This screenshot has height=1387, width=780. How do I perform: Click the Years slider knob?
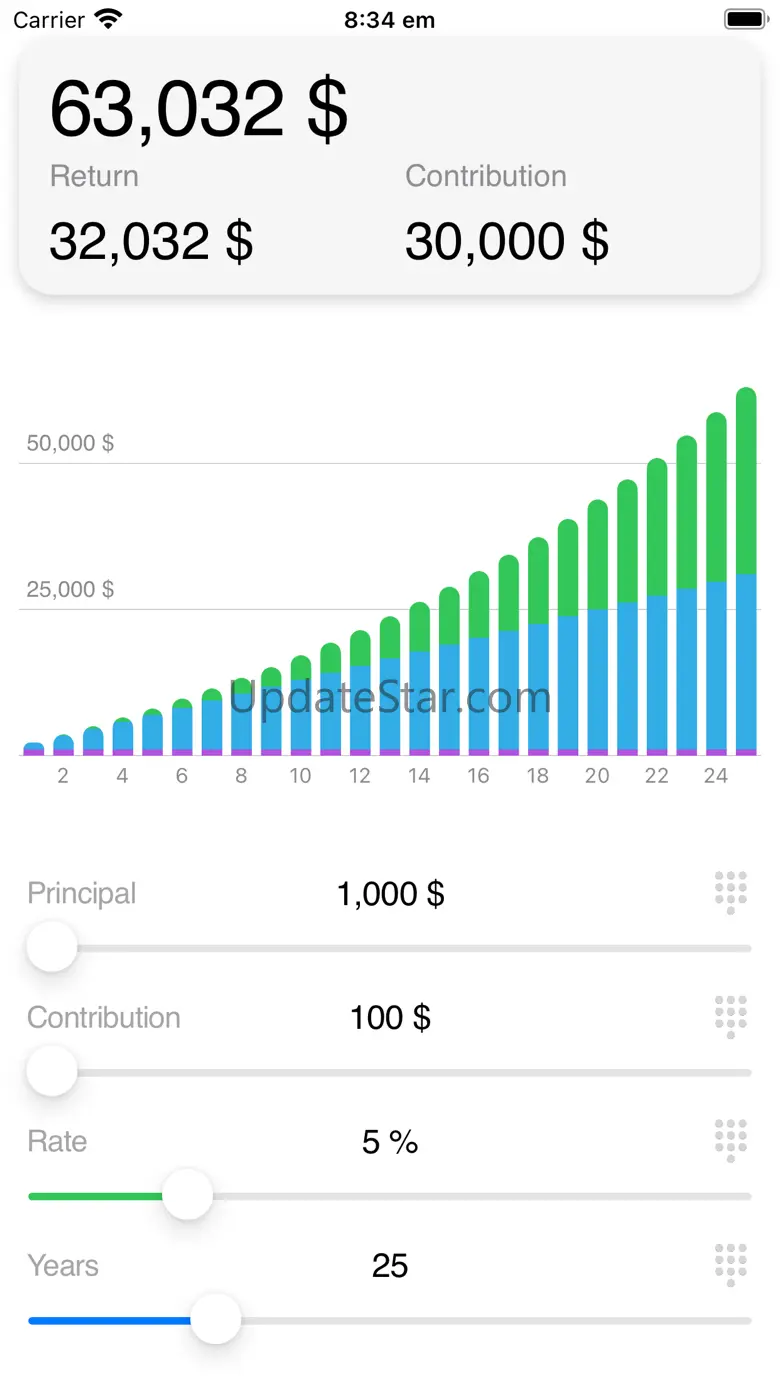coord(216,1319)
